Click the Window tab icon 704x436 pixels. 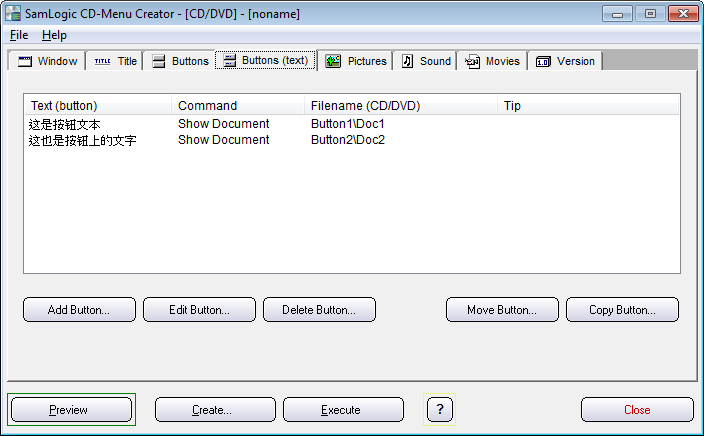click(x=25, y=61)
